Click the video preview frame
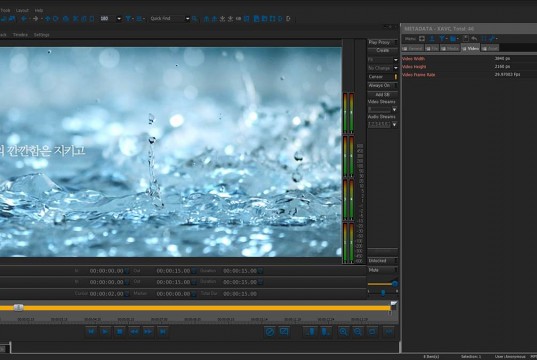The image size is (537, 360). pos(171,152)
